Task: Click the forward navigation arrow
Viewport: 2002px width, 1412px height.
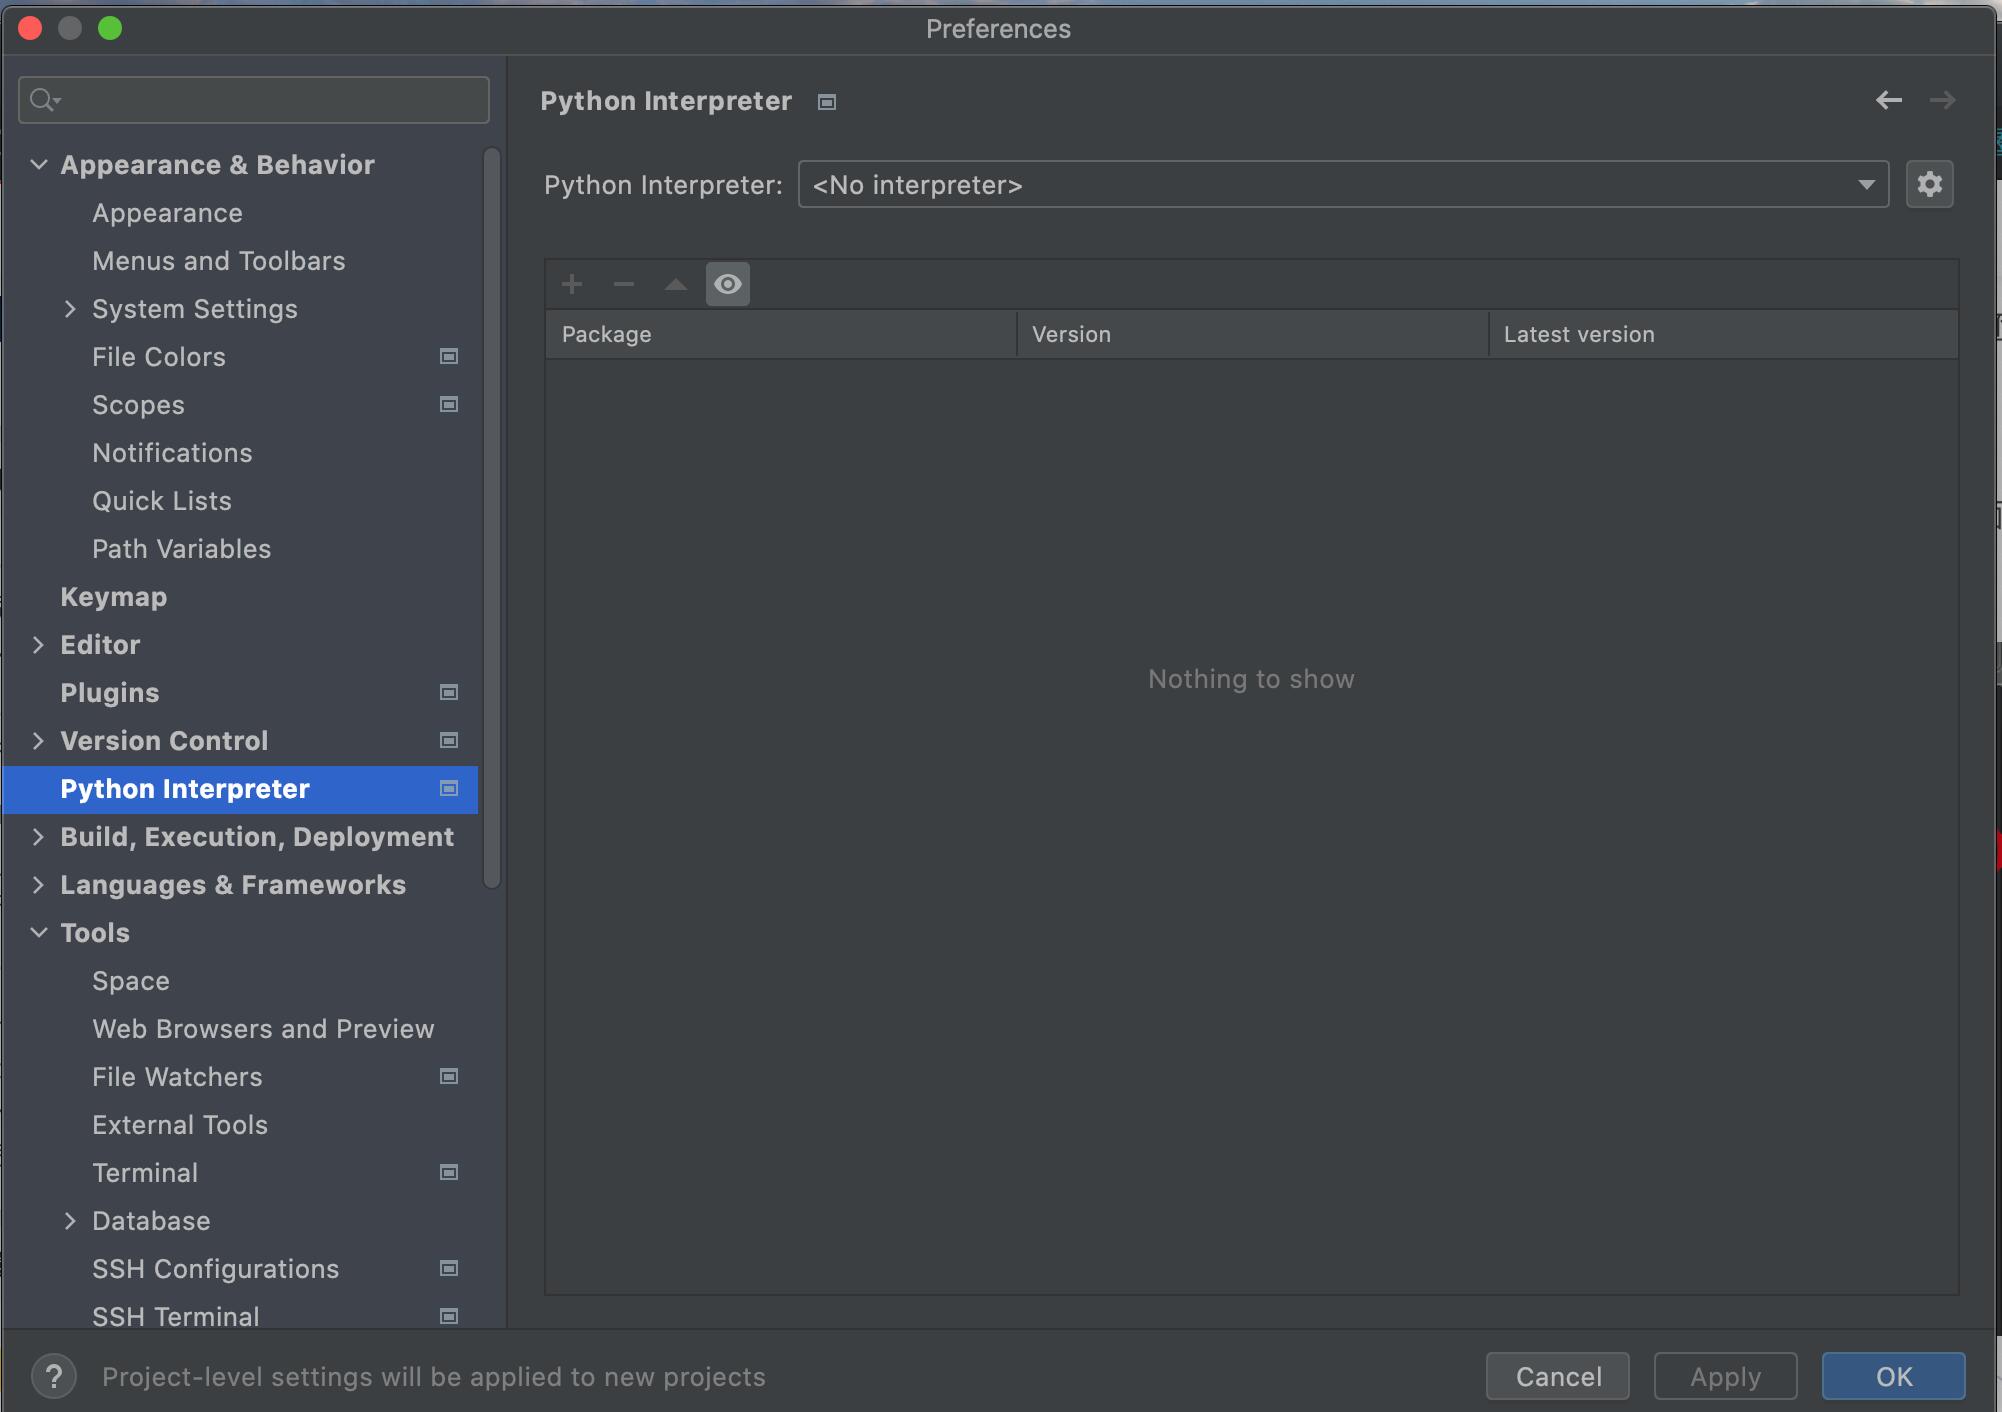Action: click(1942, 100)
